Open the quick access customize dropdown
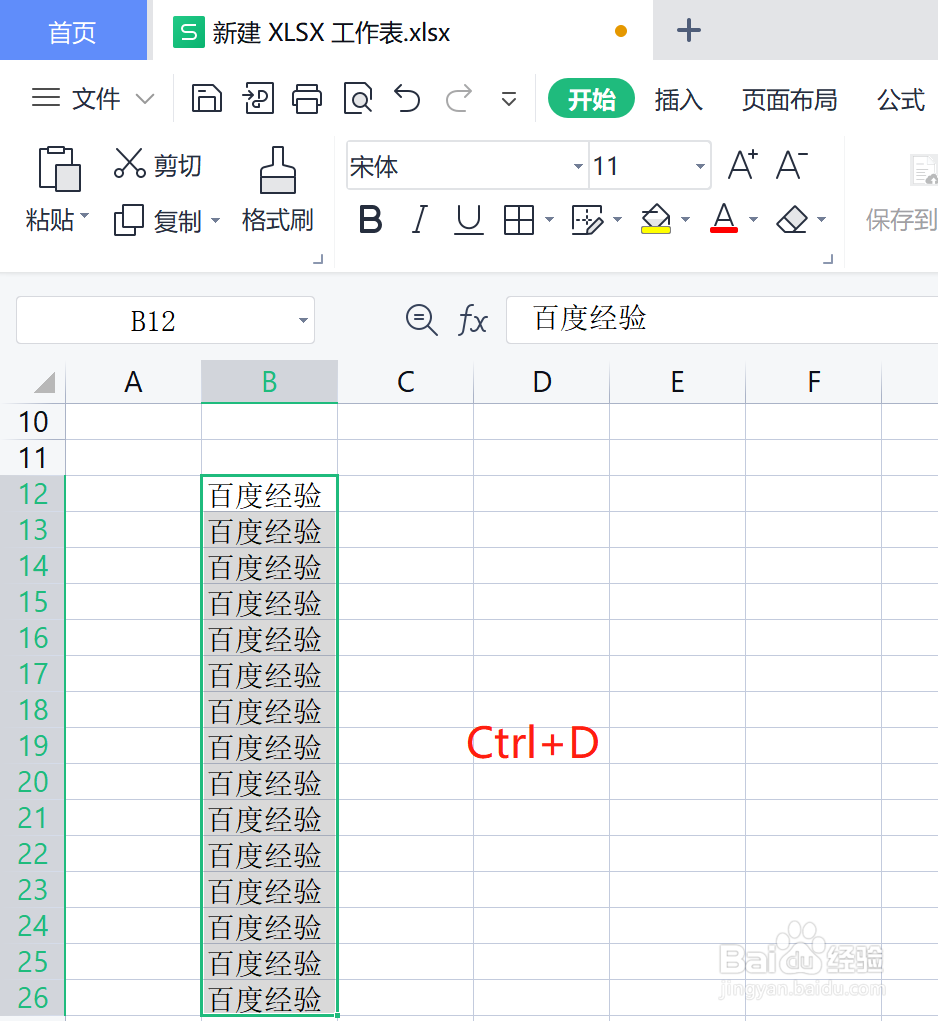 click(509, 100)
